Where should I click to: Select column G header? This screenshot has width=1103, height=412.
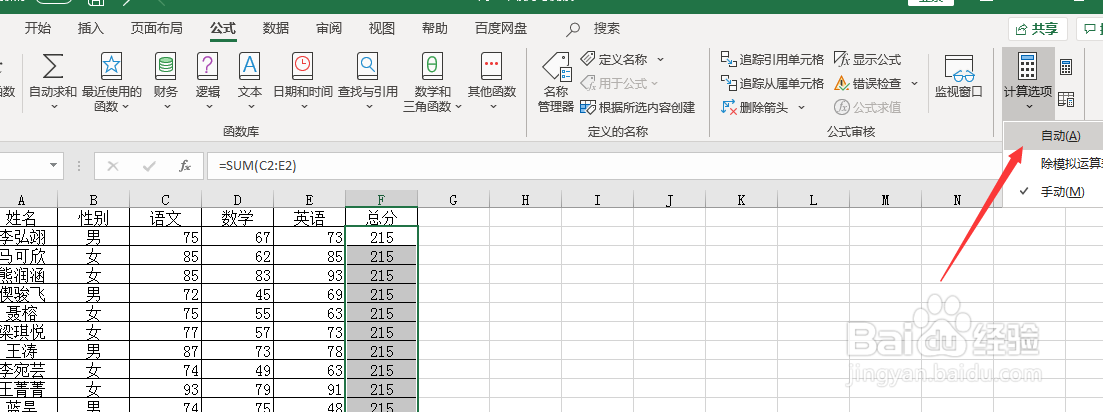tap(454, 200)
